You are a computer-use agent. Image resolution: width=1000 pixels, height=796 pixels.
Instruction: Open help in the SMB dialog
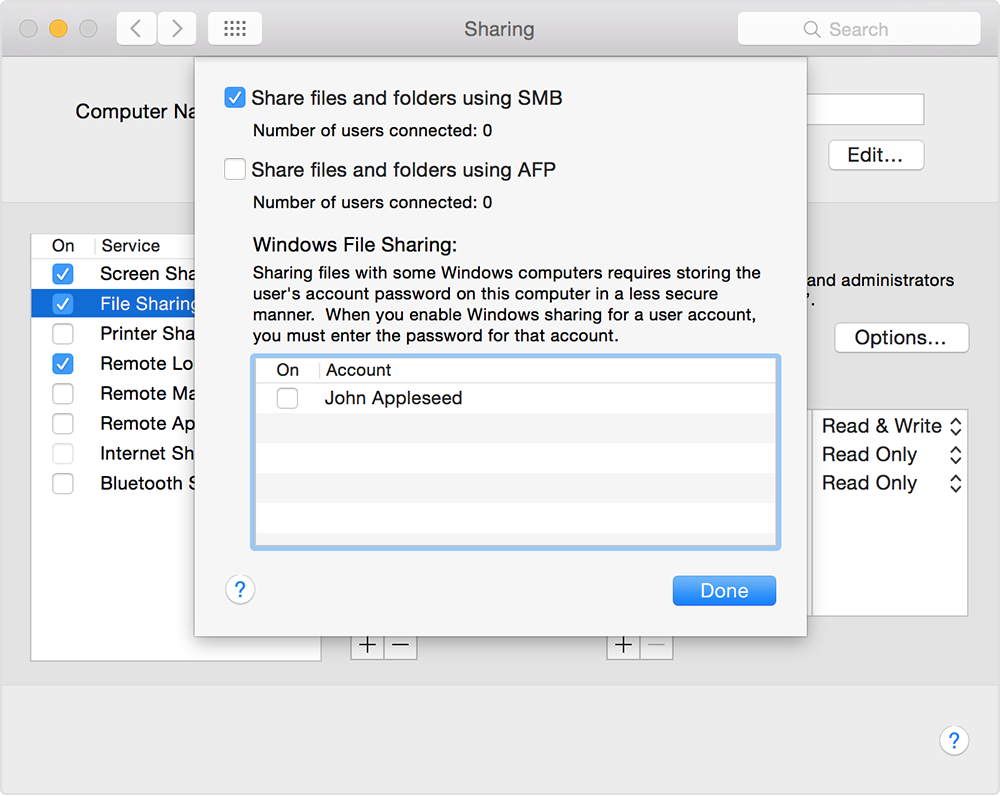240,589
